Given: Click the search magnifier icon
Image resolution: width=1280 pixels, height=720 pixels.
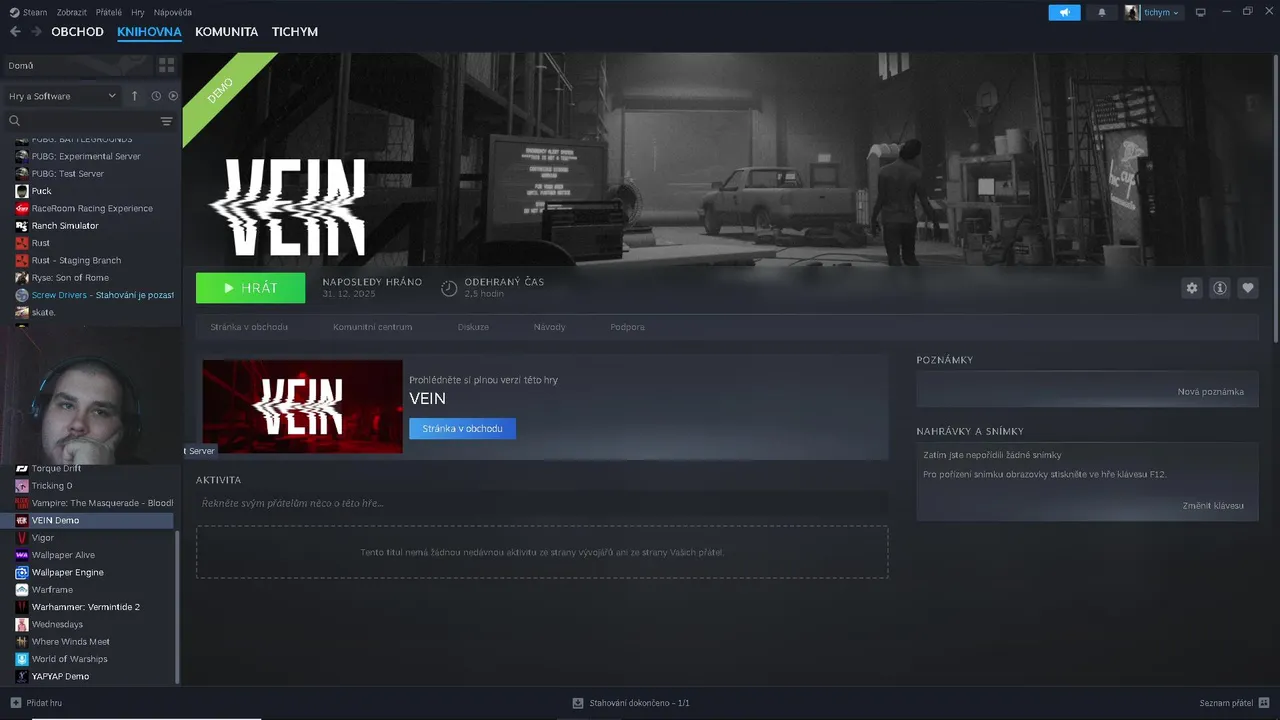Looking at the screenshot, I should (x=15, y=121).
